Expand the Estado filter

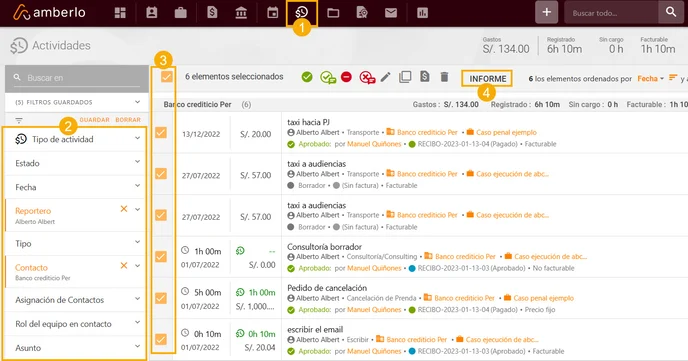pyautogui.click(x=75, y=163)
